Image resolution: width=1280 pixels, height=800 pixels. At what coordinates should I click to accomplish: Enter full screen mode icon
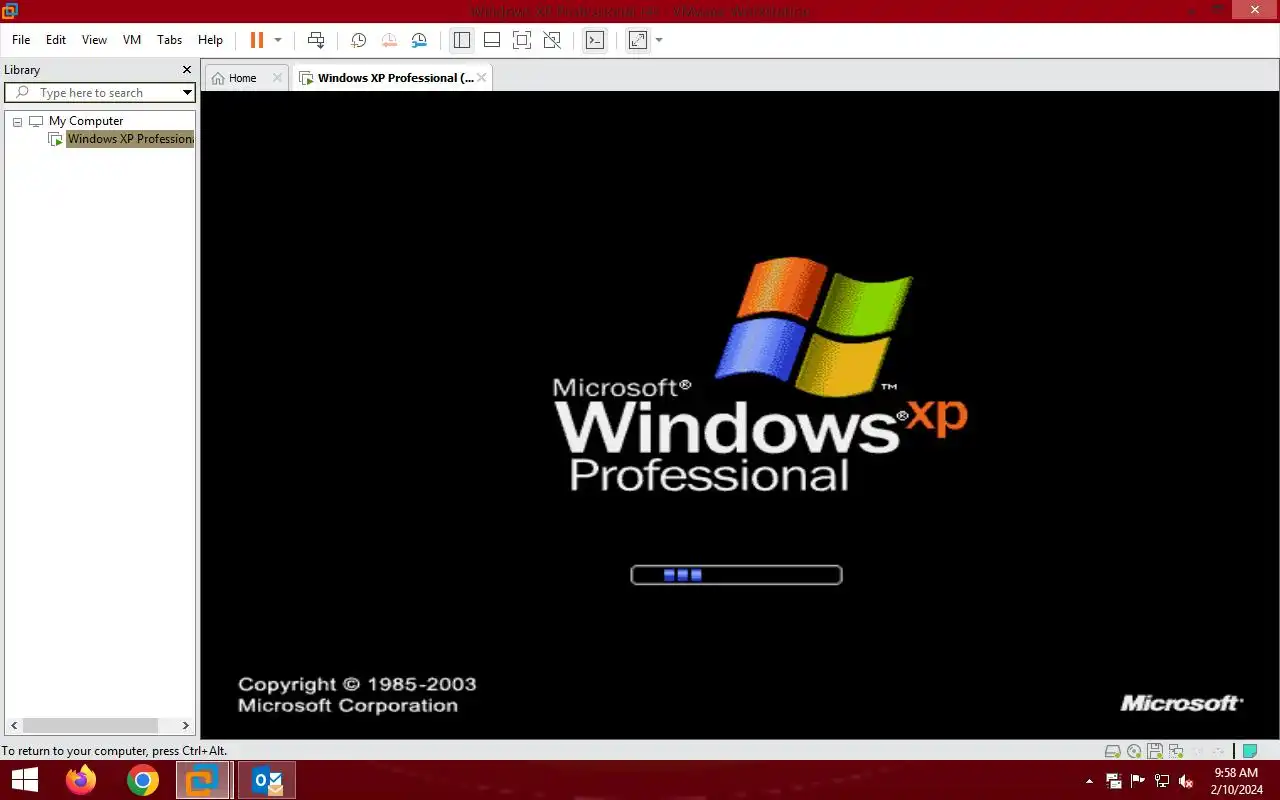coord(521,40)
